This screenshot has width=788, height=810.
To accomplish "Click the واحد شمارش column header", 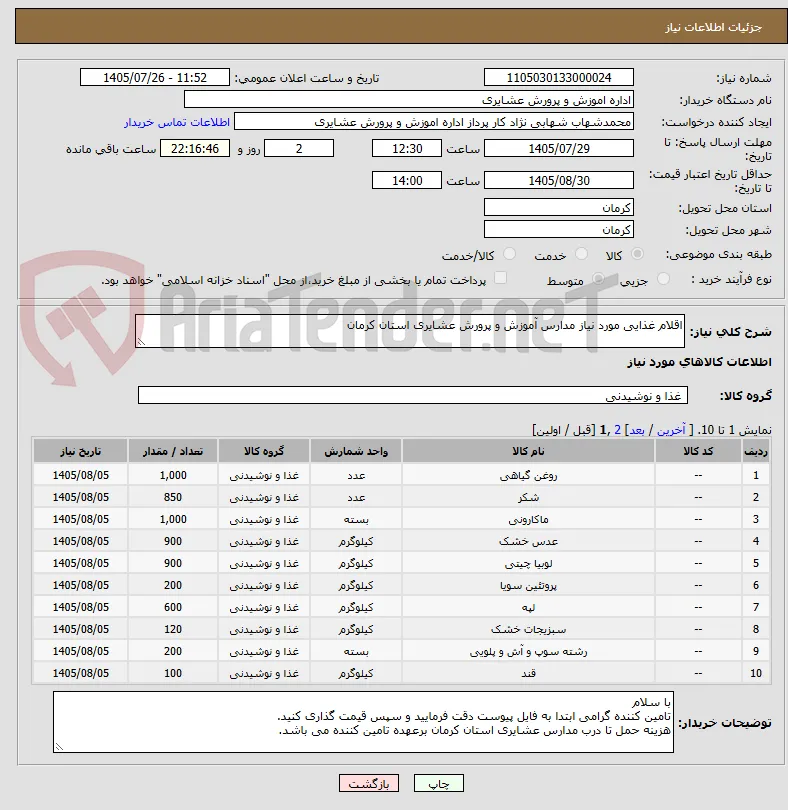I will point(356,451).
